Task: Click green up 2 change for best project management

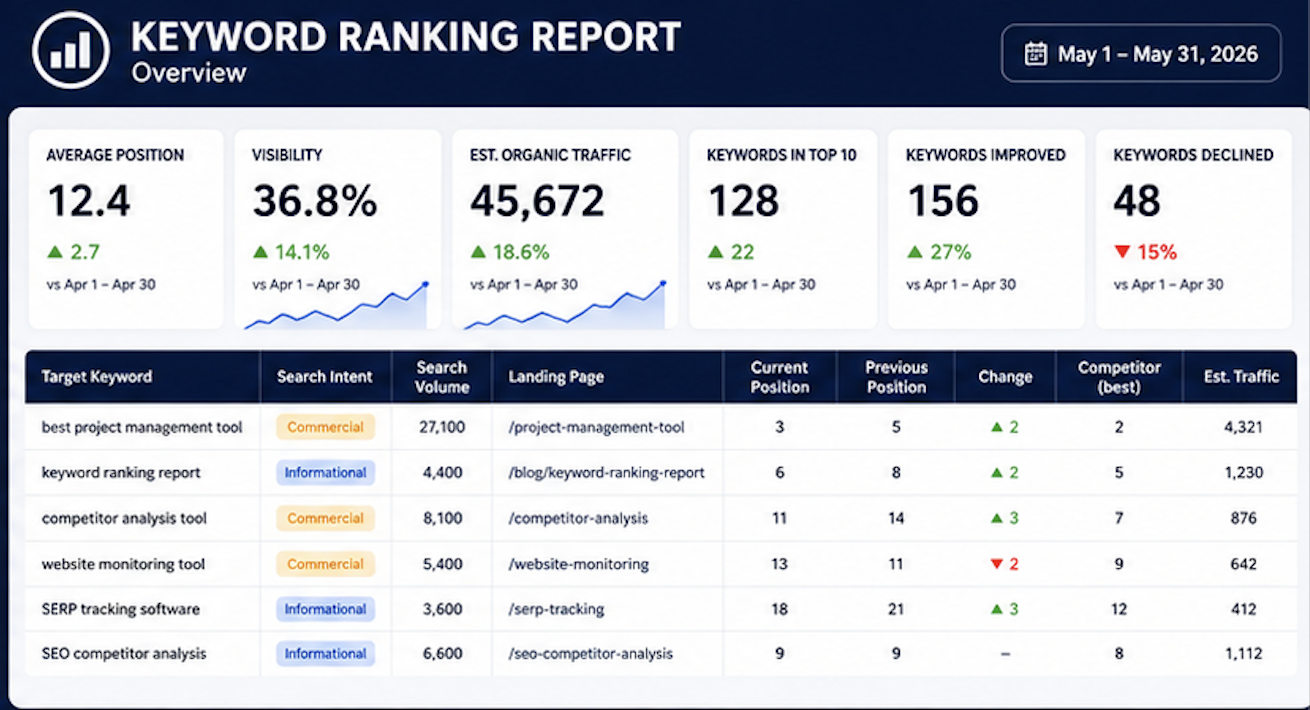Action: pyautogui.click(x=1005, y=427)
